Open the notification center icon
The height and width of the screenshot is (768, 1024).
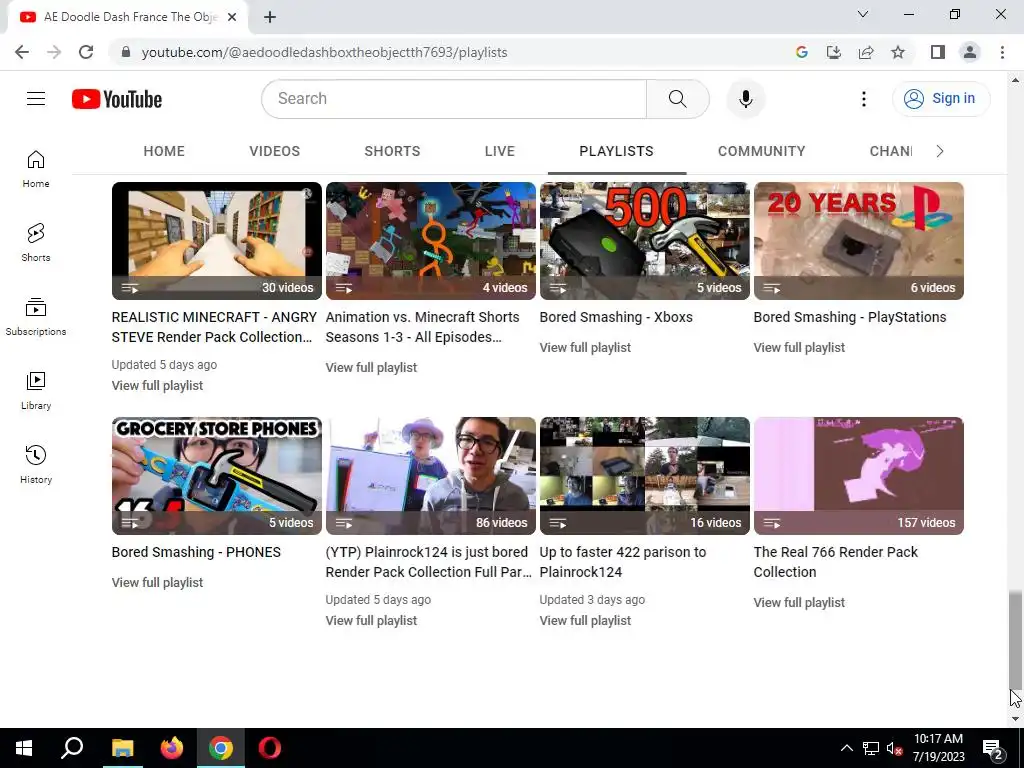point(992,748)
